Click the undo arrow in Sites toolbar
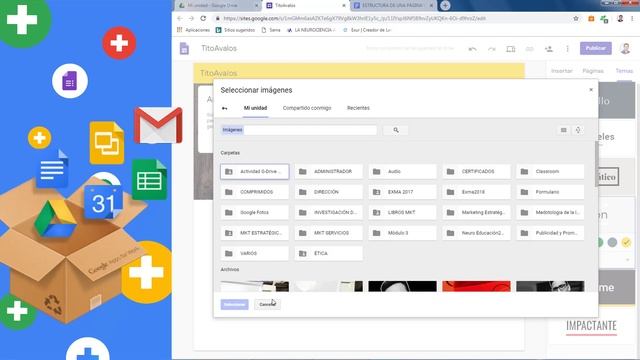640x360 pixels. coord(473,49)
